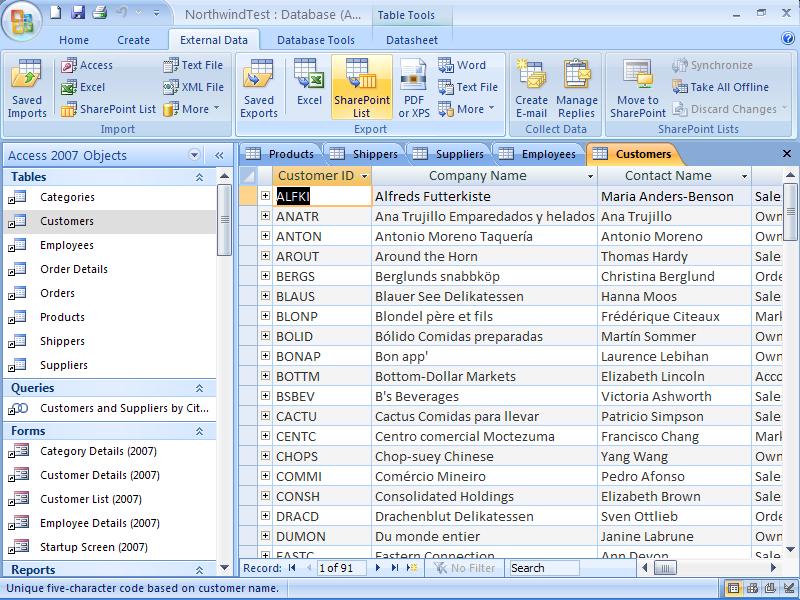Click the current record number box

(x=341, y=568)
